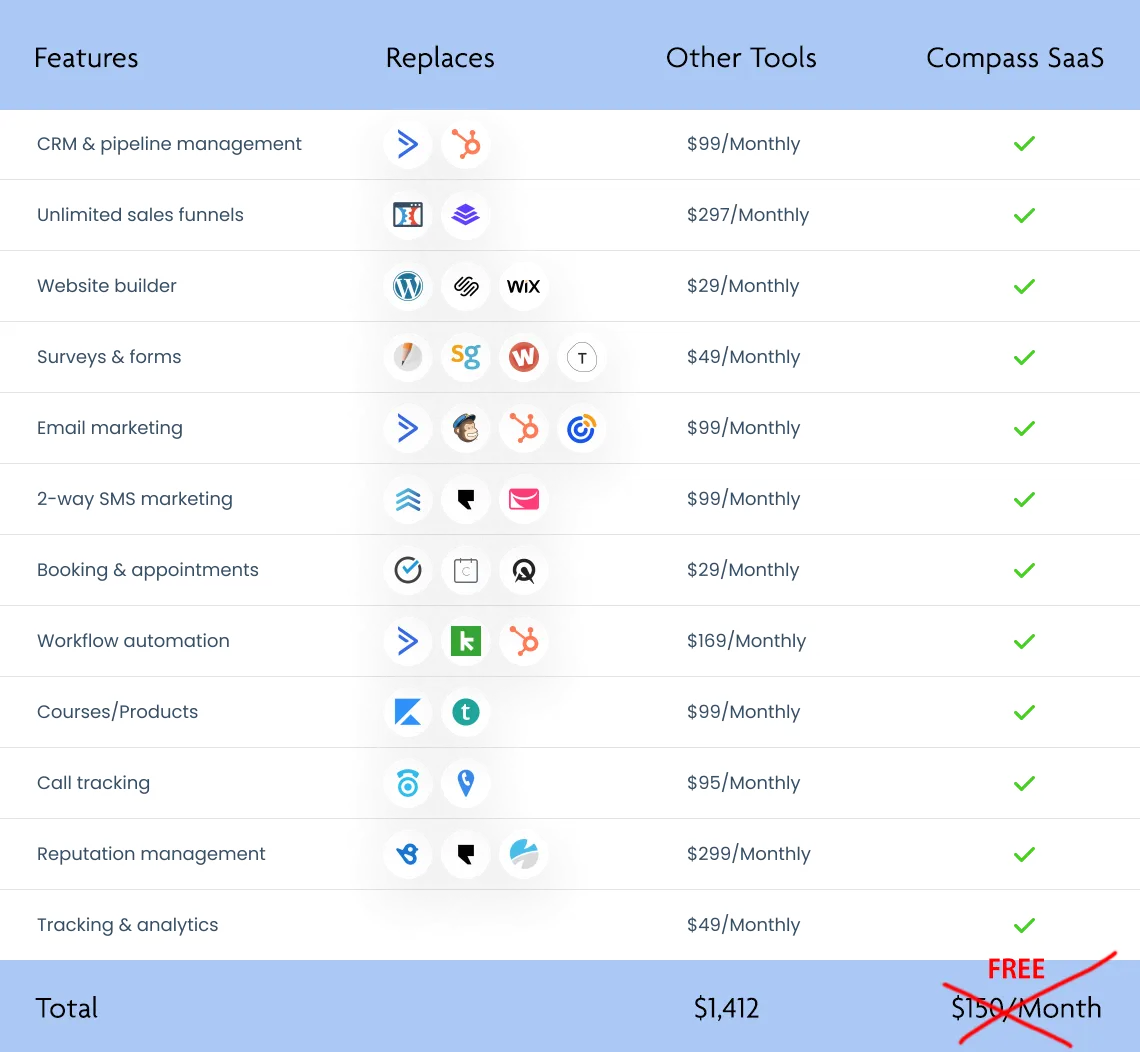Click the 'Other Tools' column header
Image resolution: width=1140 pixels, height=1052 pixels.
point(741,57)
